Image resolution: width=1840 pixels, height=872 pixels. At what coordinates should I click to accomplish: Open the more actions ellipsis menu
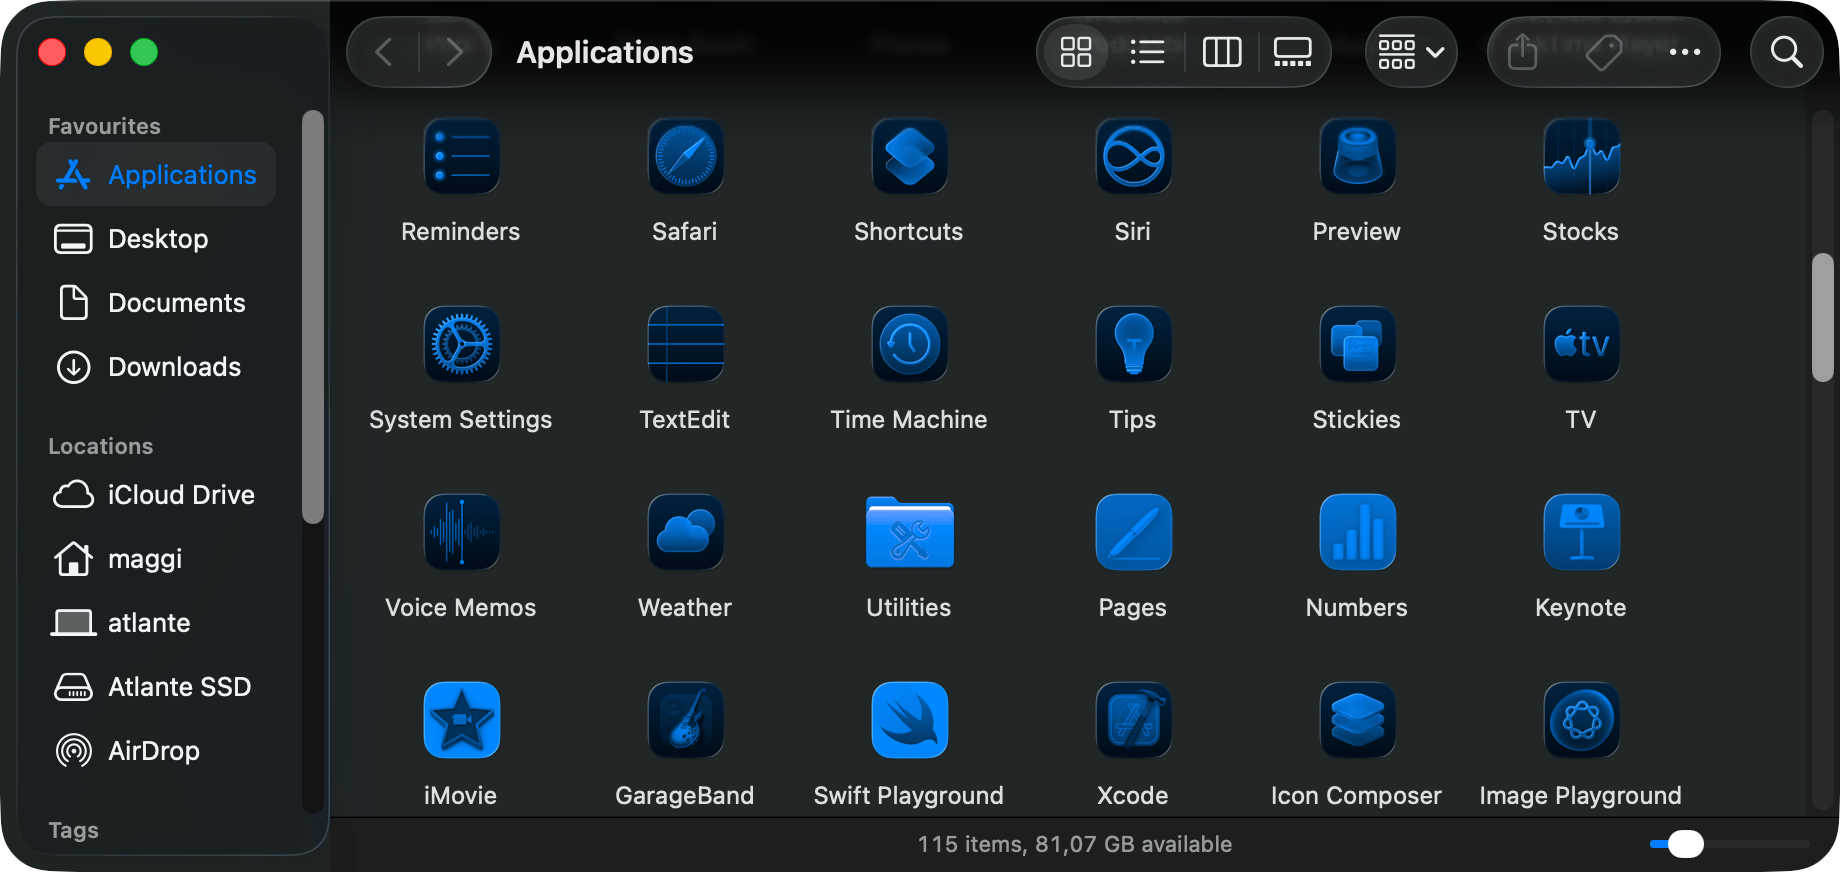coord(1685,52)
